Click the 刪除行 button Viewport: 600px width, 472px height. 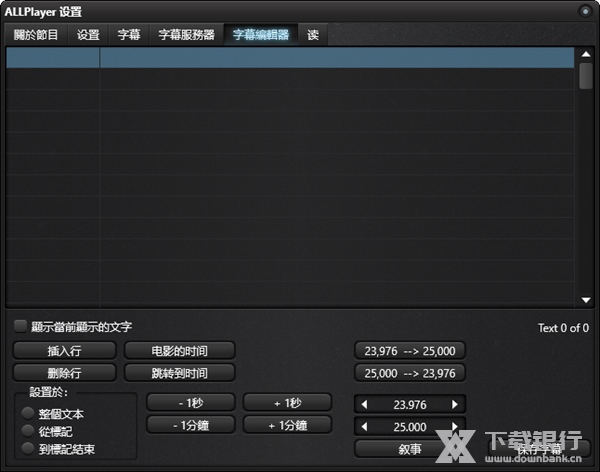(65, 373)
